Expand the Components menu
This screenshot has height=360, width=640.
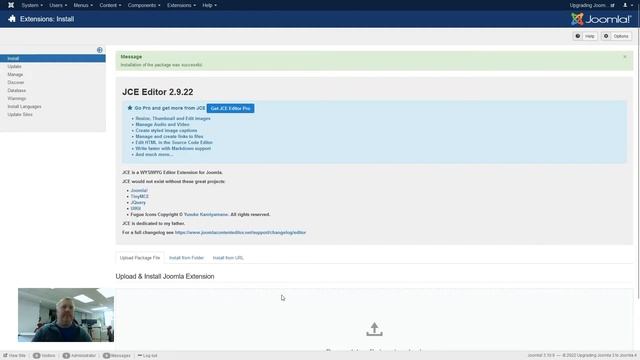pyautogui.click(x=144, y=5)
